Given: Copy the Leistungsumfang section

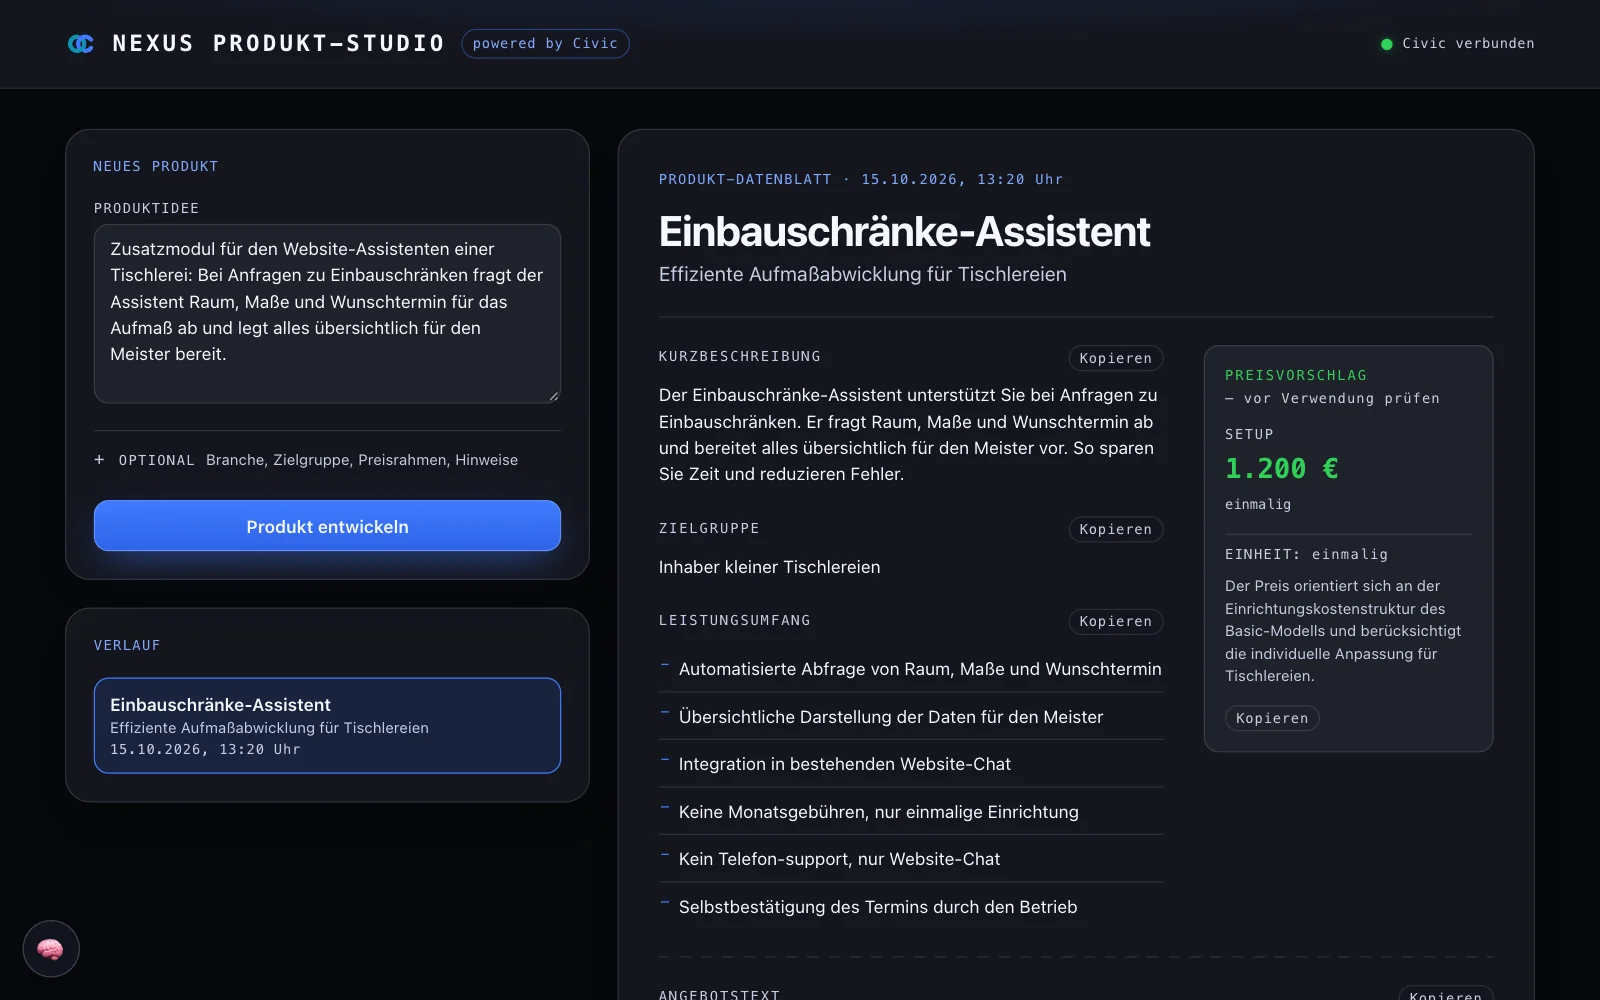Looking at the screenshot, I should tap(1115, 621).
